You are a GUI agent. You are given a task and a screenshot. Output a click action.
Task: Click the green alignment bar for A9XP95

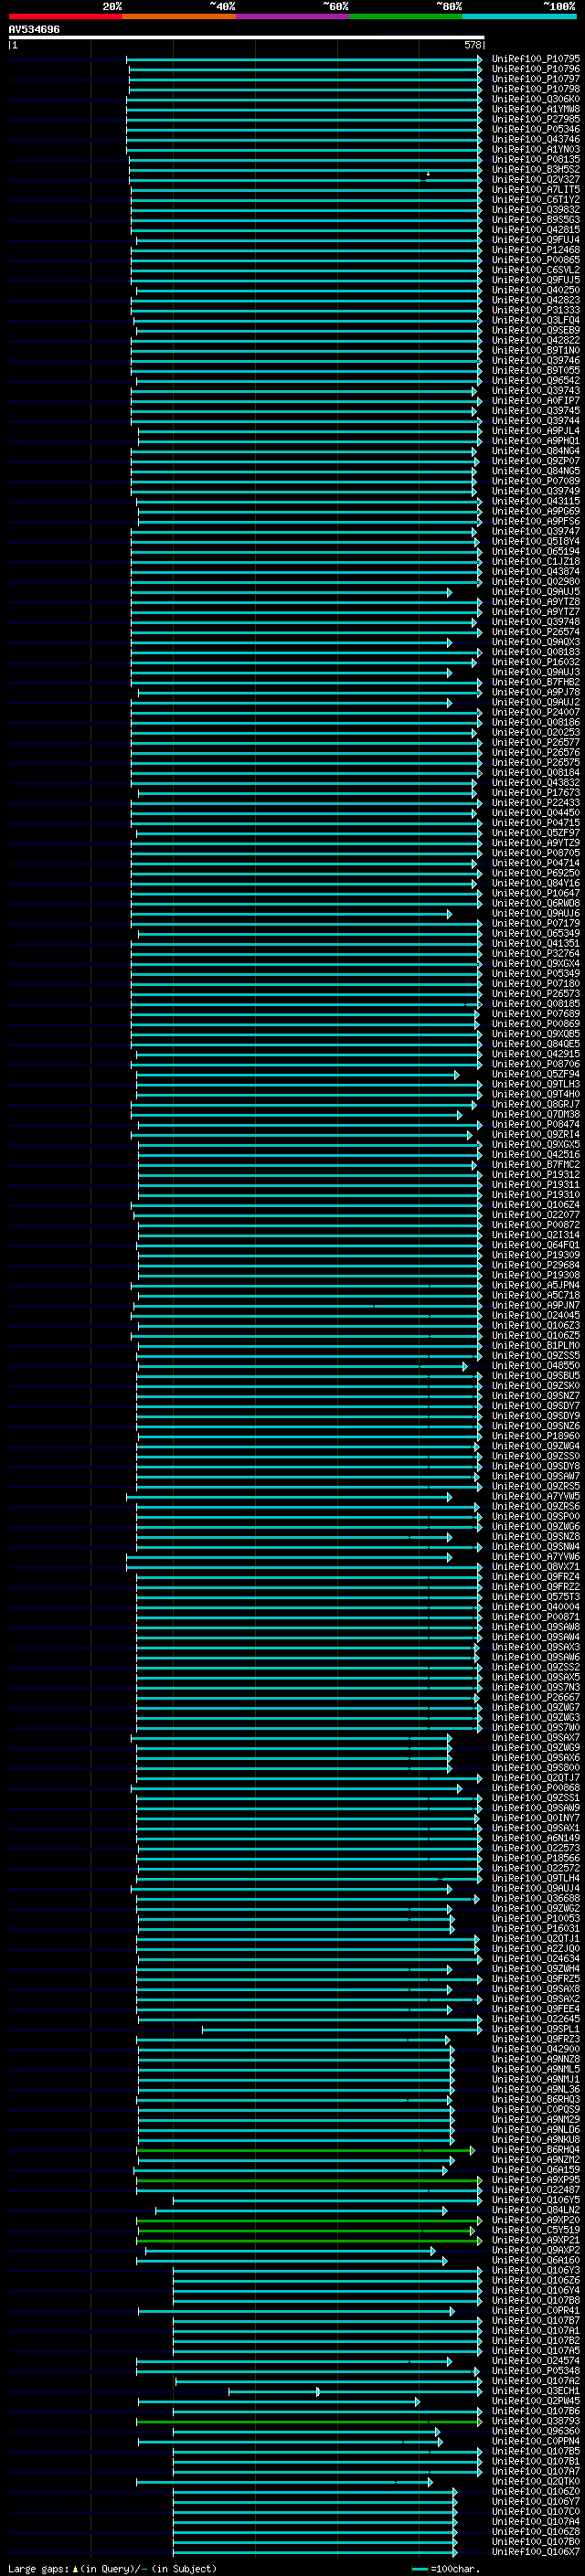[x=308, y=2181]
